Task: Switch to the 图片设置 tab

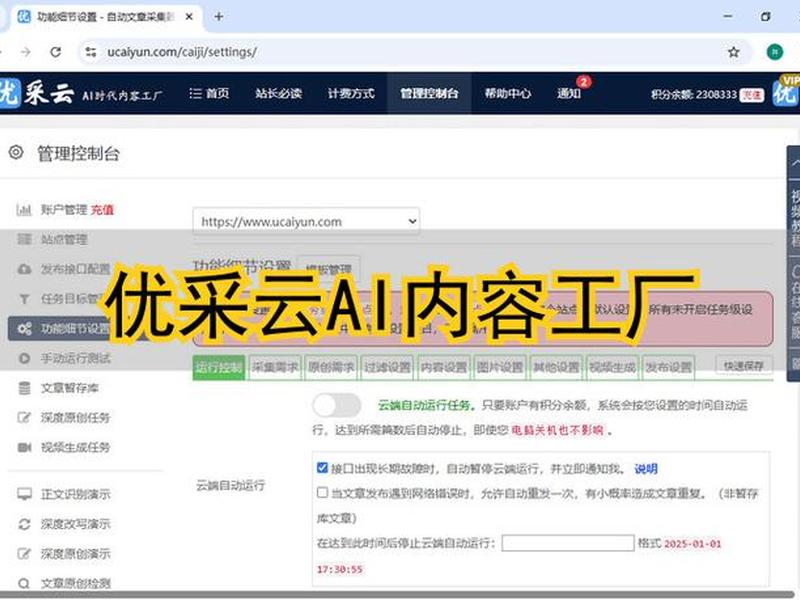Action: pyautogui.click(x=500, y=367)
